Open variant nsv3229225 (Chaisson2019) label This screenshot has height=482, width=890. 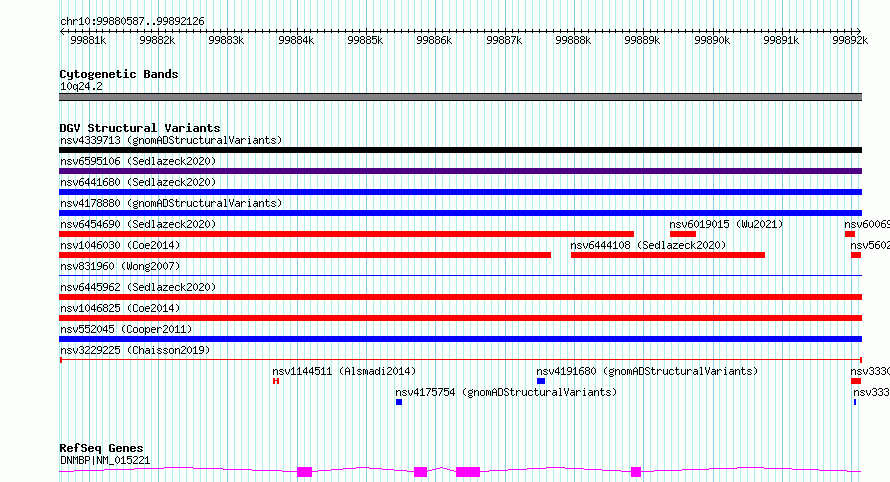[x=135, y=350]
